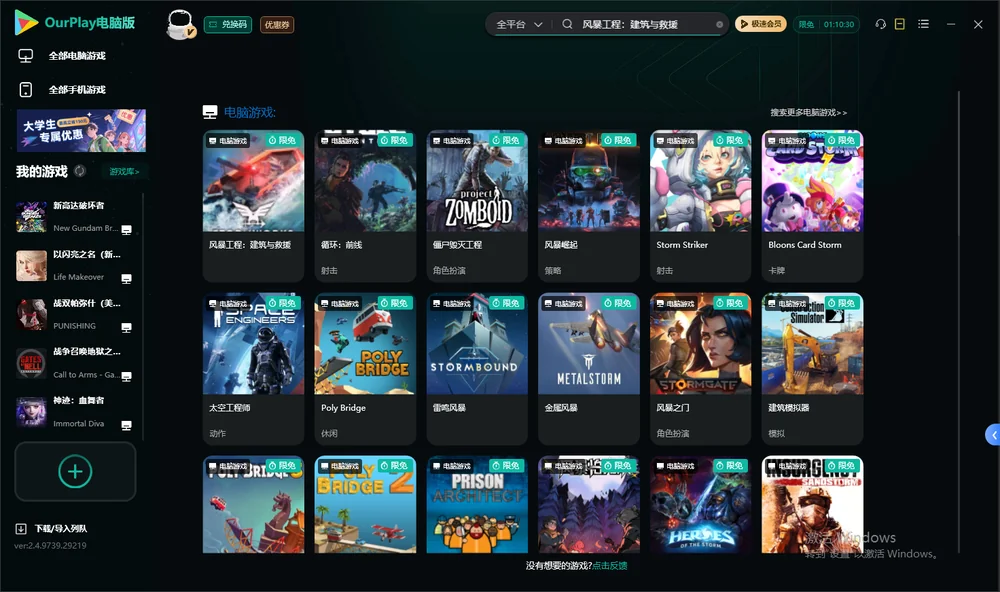Click 限免 badge on Poly Bridge card
Image resolution: width=1000 pixels, height=592 pixels.
pos(394,303)
